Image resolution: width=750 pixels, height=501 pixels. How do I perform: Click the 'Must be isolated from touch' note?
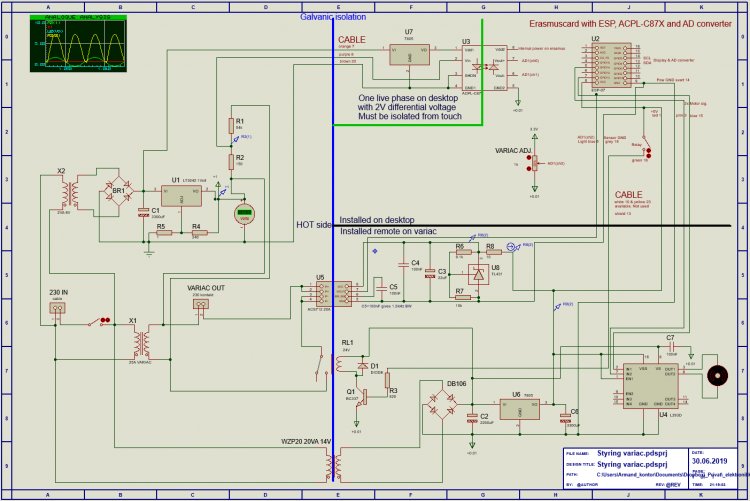tap(410, 116)
